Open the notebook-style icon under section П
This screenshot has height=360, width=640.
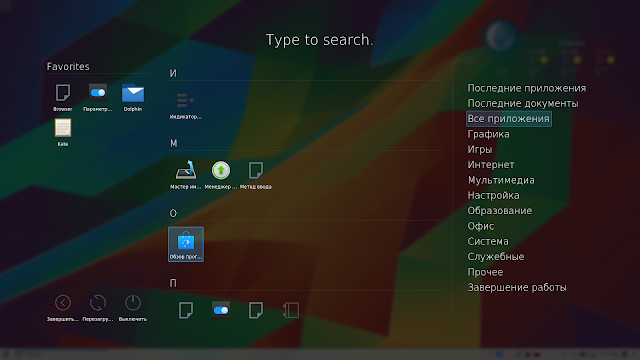point(291,311)
